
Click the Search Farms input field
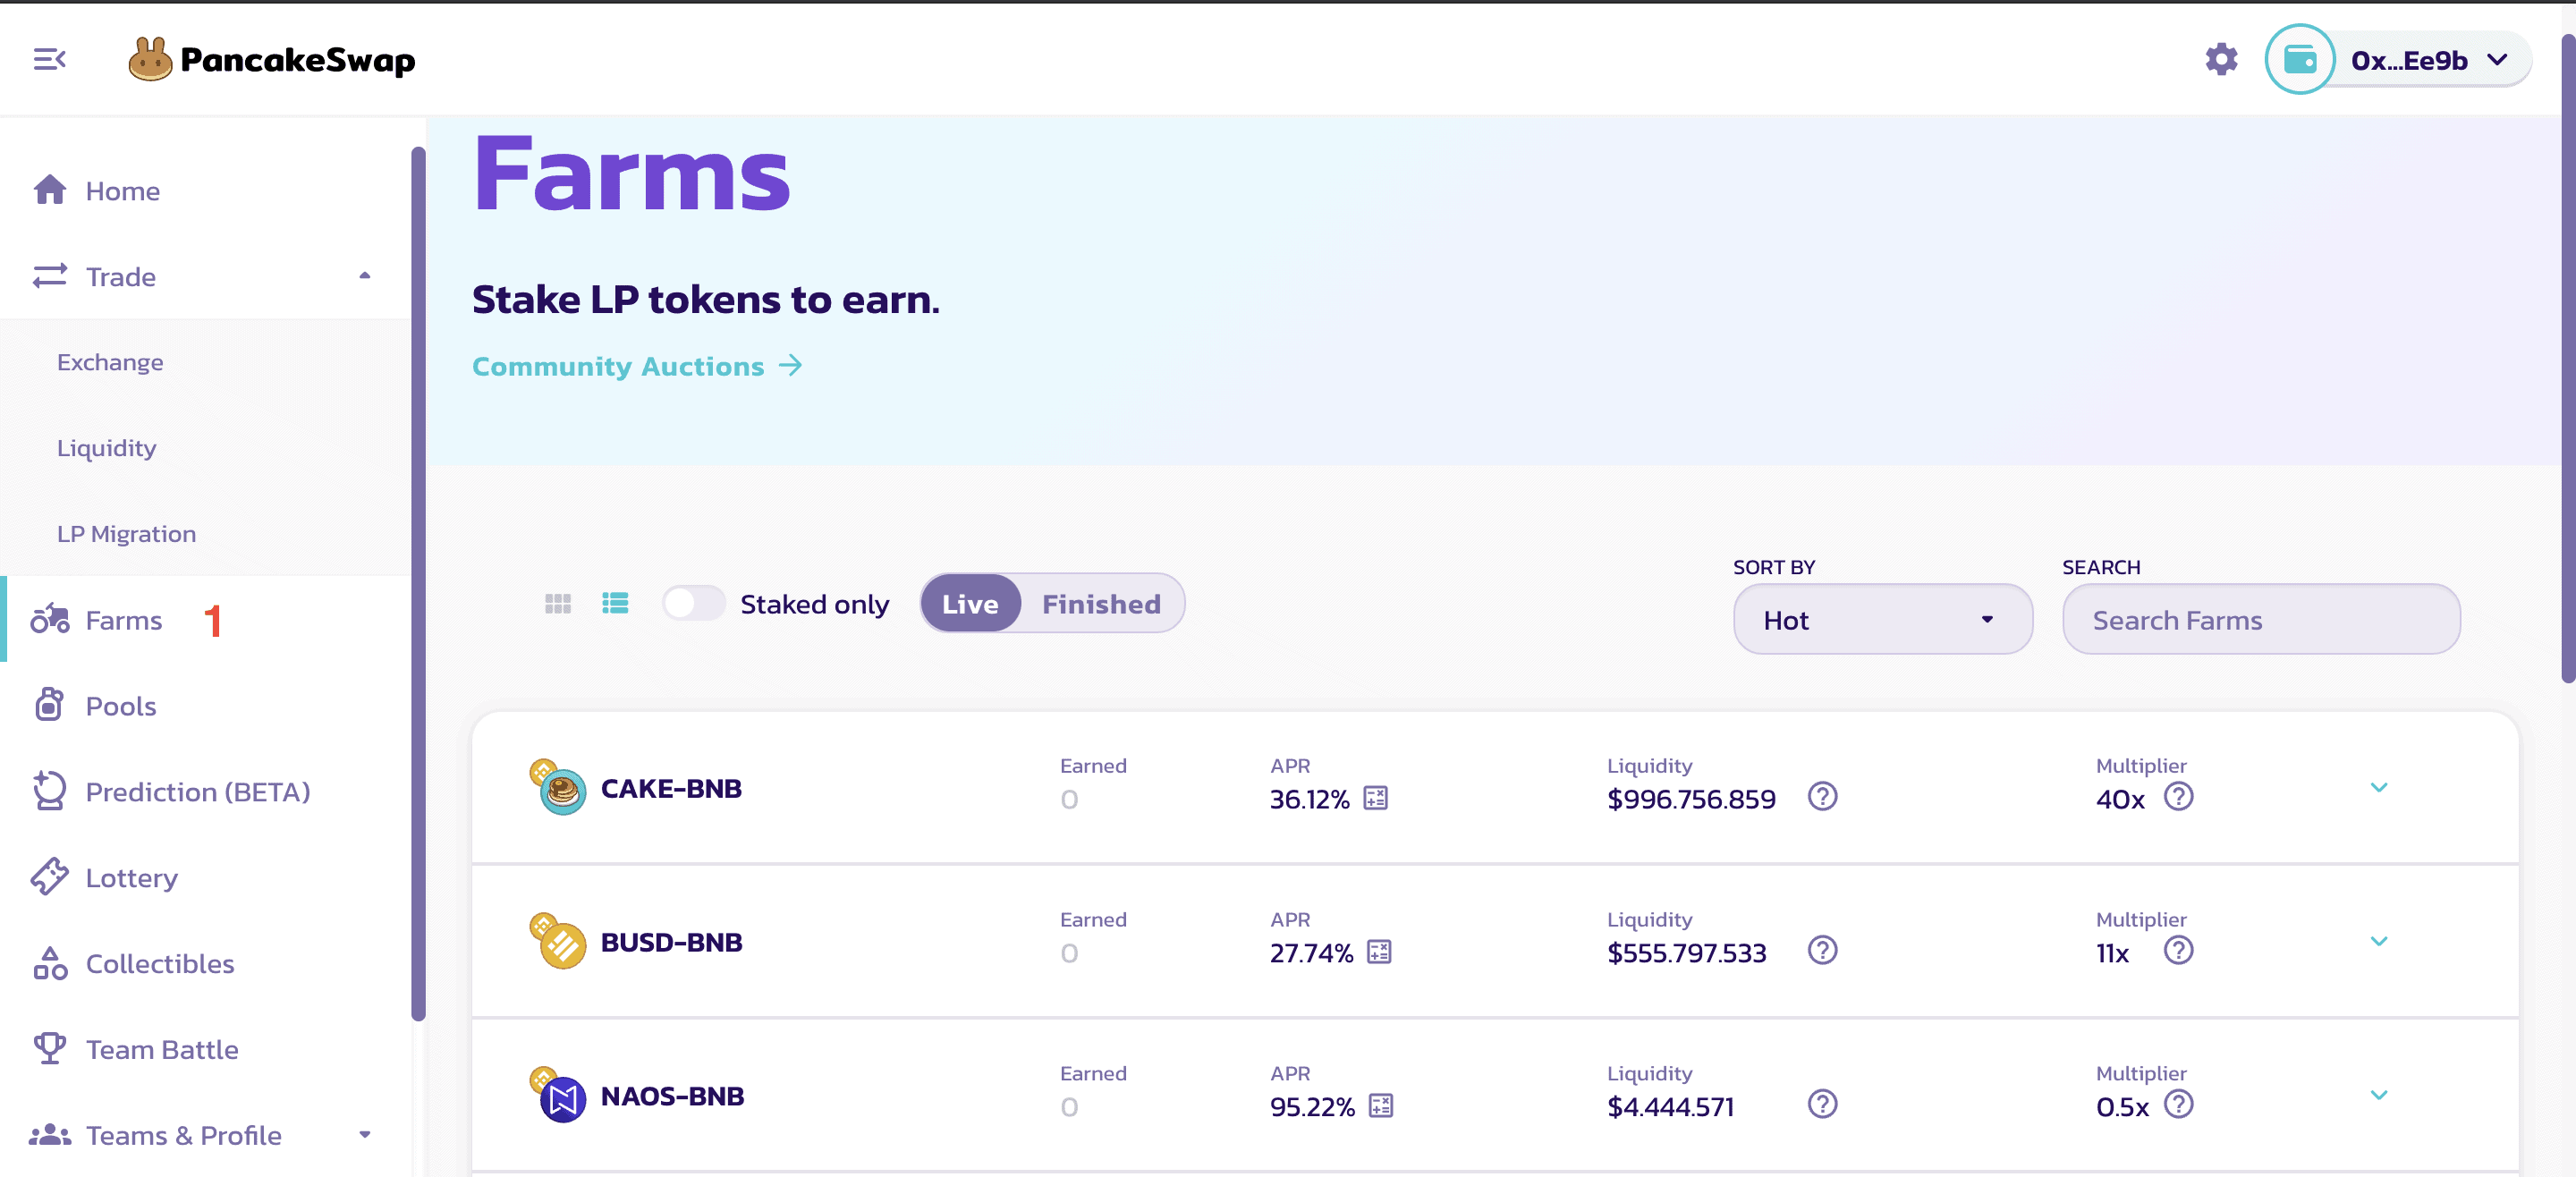click(2260, 620)
